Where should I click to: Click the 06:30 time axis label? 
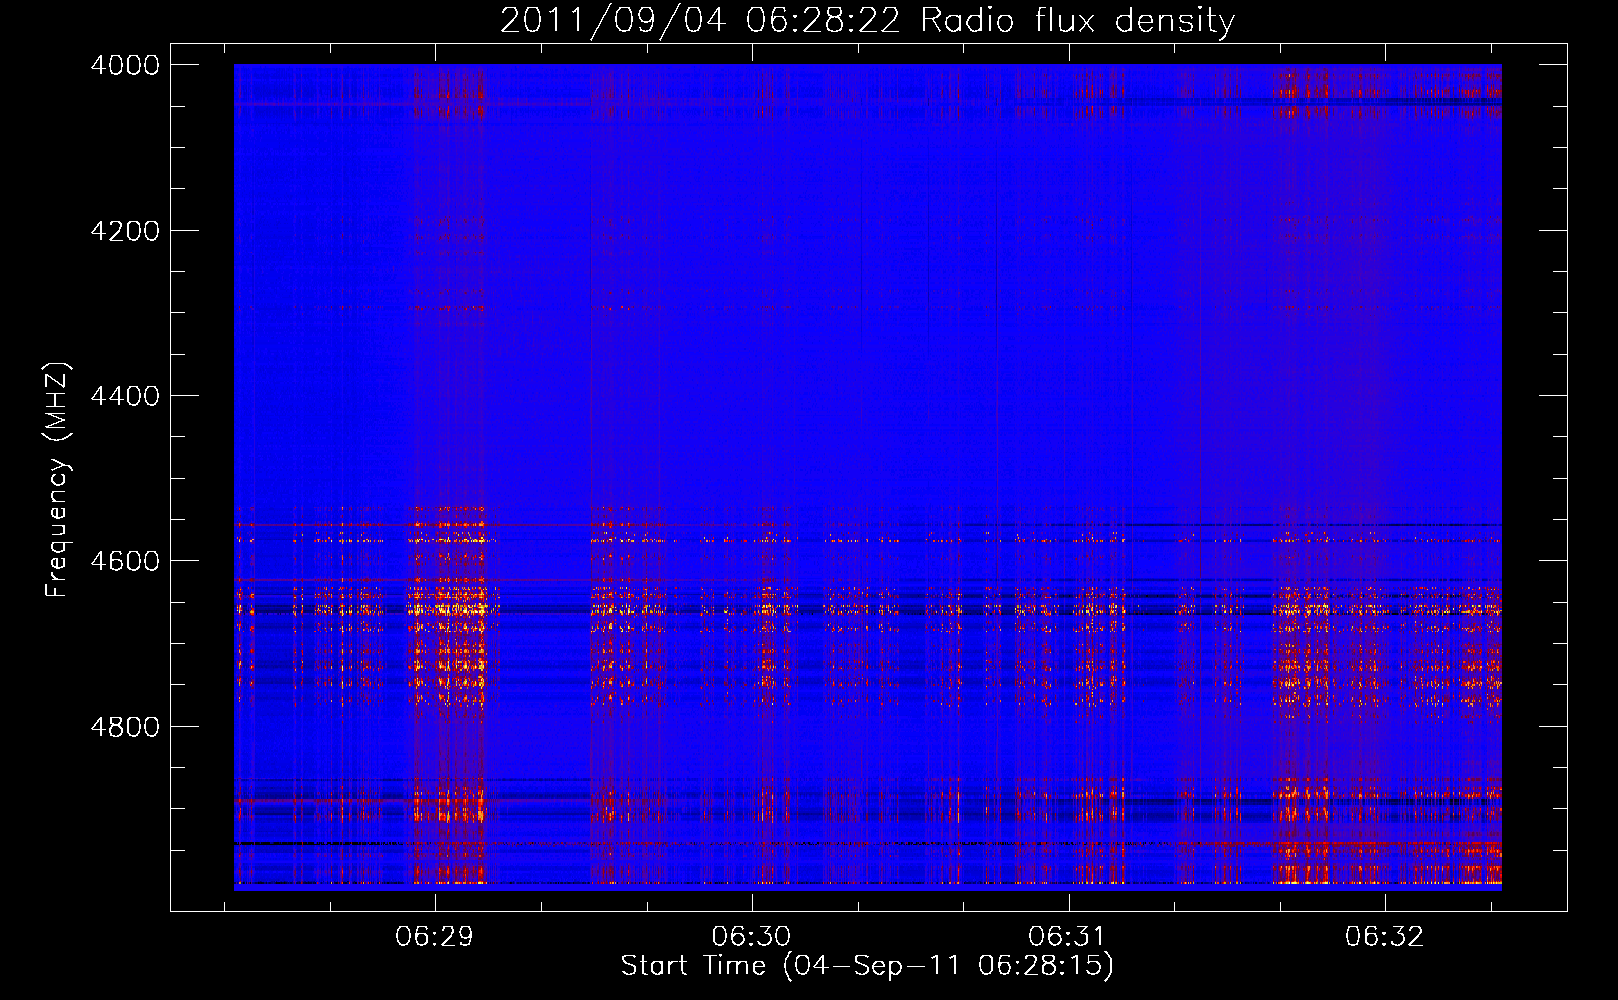tap(751, 937)
